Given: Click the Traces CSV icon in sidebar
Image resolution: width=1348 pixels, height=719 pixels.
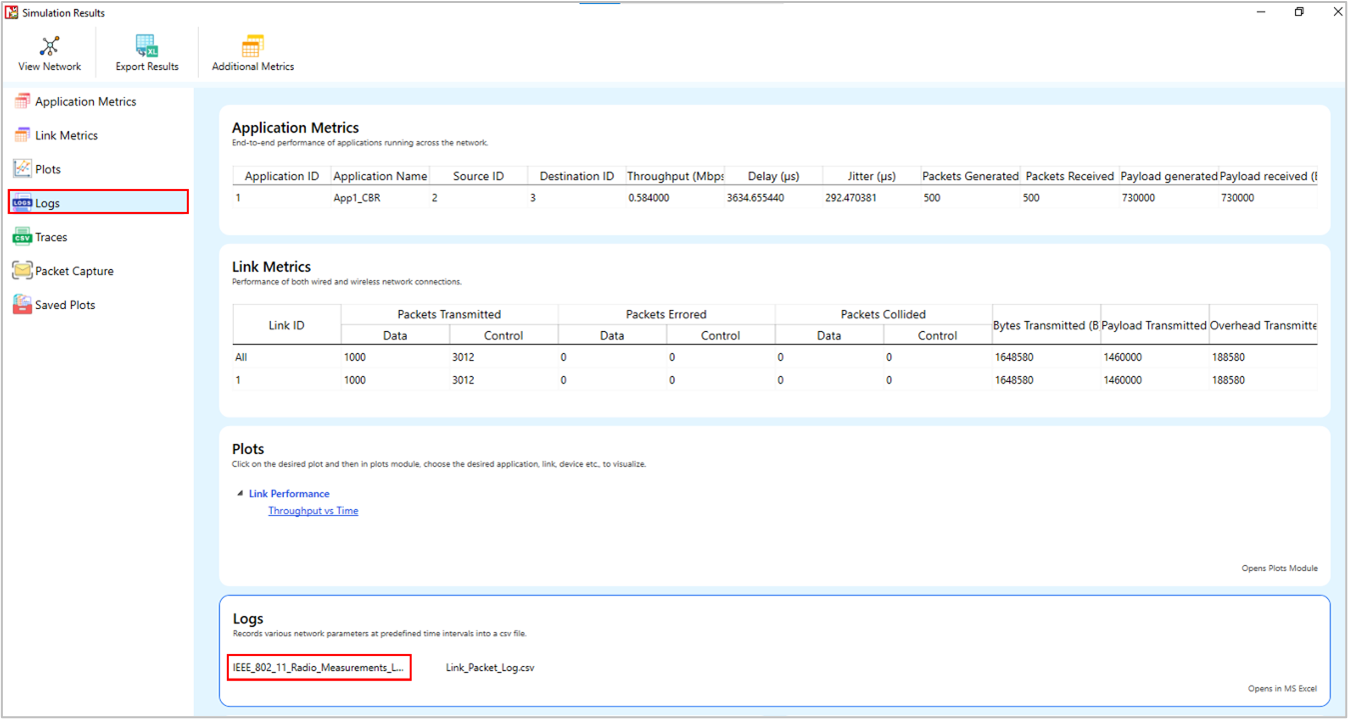Looking at the screenshot, I should [22, 237].
